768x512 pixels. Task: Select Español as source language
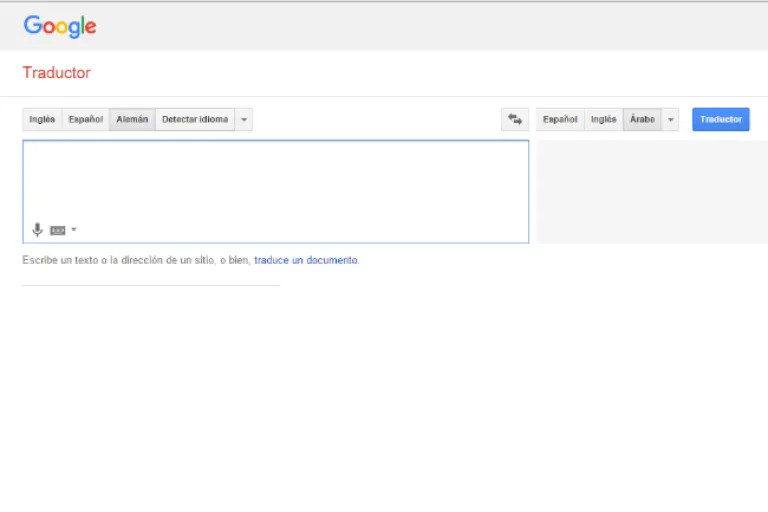[85, 119]
